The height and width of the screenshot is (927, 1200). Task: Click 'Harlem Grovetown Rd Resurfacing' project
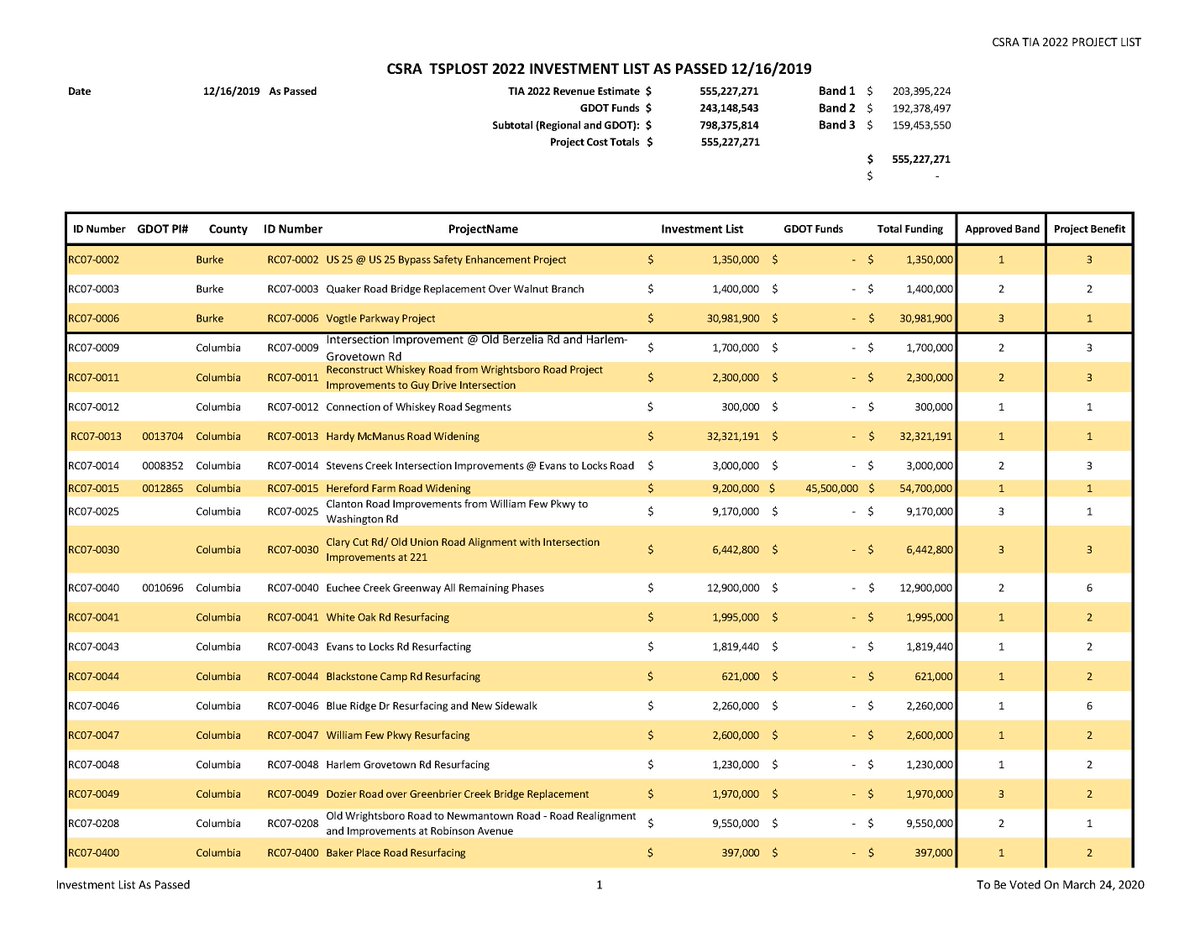[x=408, y=765]
